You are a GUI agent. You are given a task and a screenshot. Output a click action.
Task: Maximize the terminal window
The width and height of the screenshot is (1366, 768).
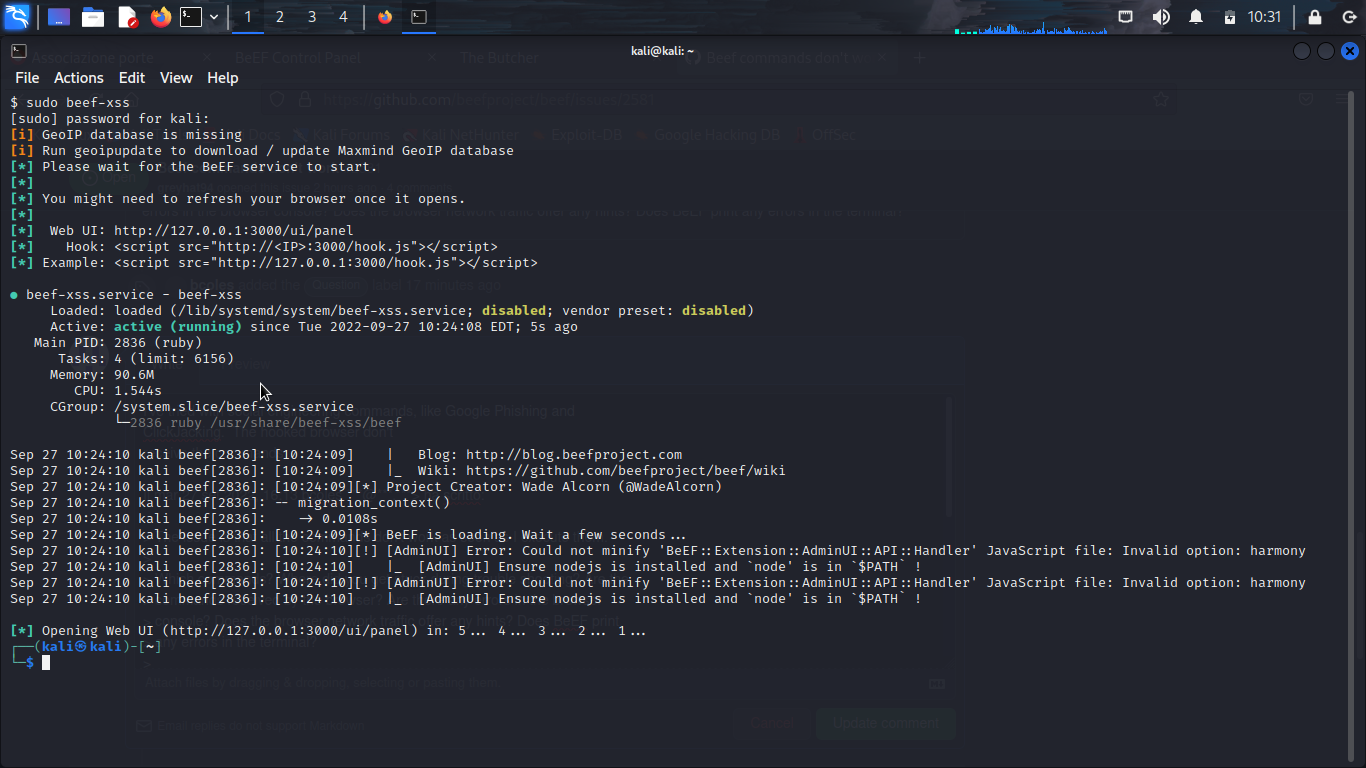tap(1326, 51)
